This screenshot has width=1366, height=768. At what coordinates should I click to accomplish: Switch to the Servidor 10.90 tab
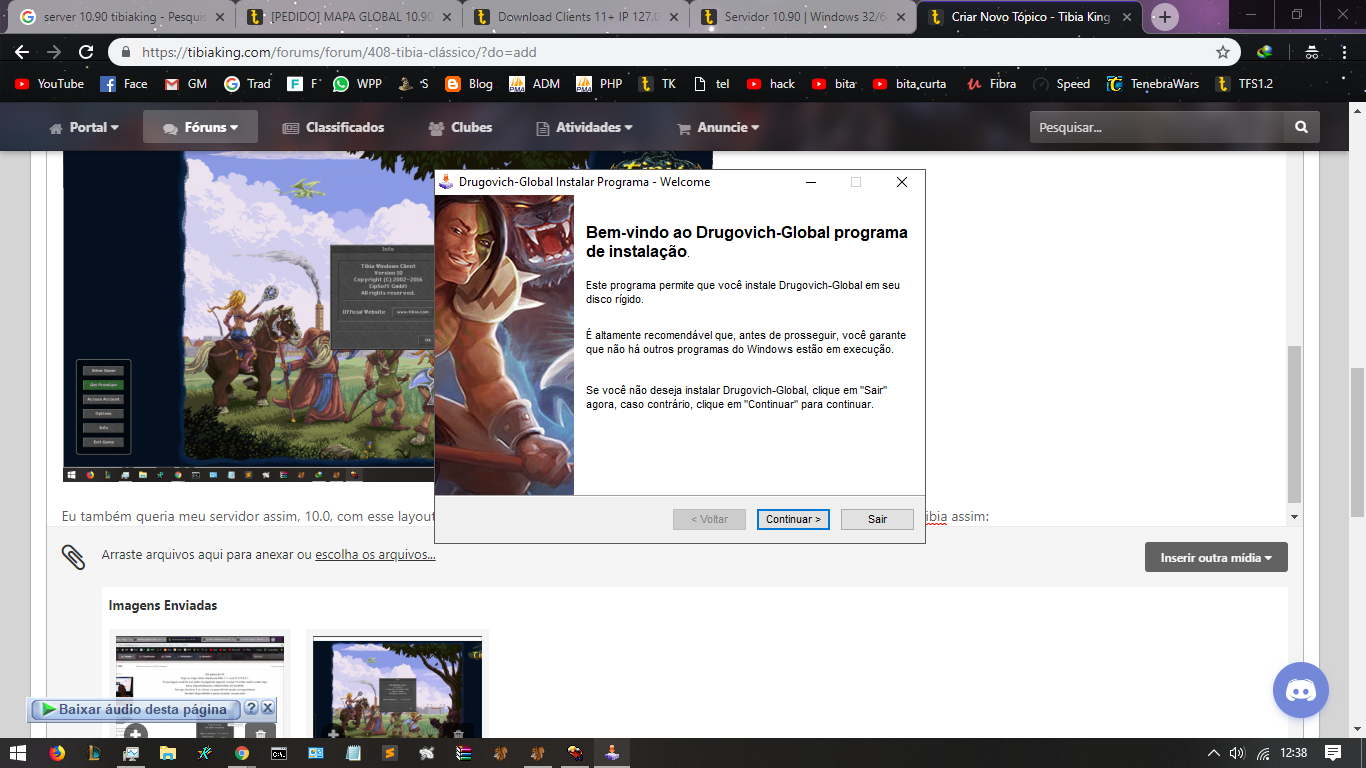(800, 17)
